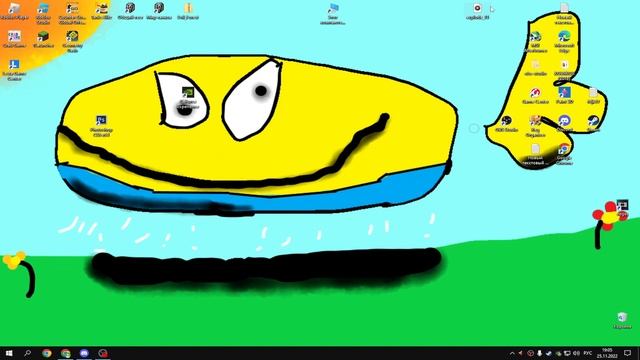Open the notification center icon
Viewport: 640px width, 360px height.
pyautogui.click(x=628, y=353)
